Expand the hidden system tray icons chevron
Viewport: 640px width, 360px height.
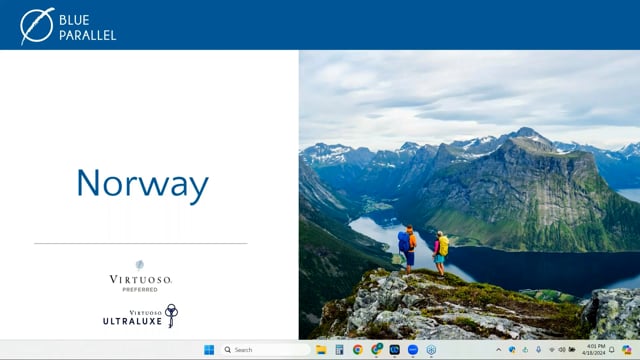click(498, 350)
